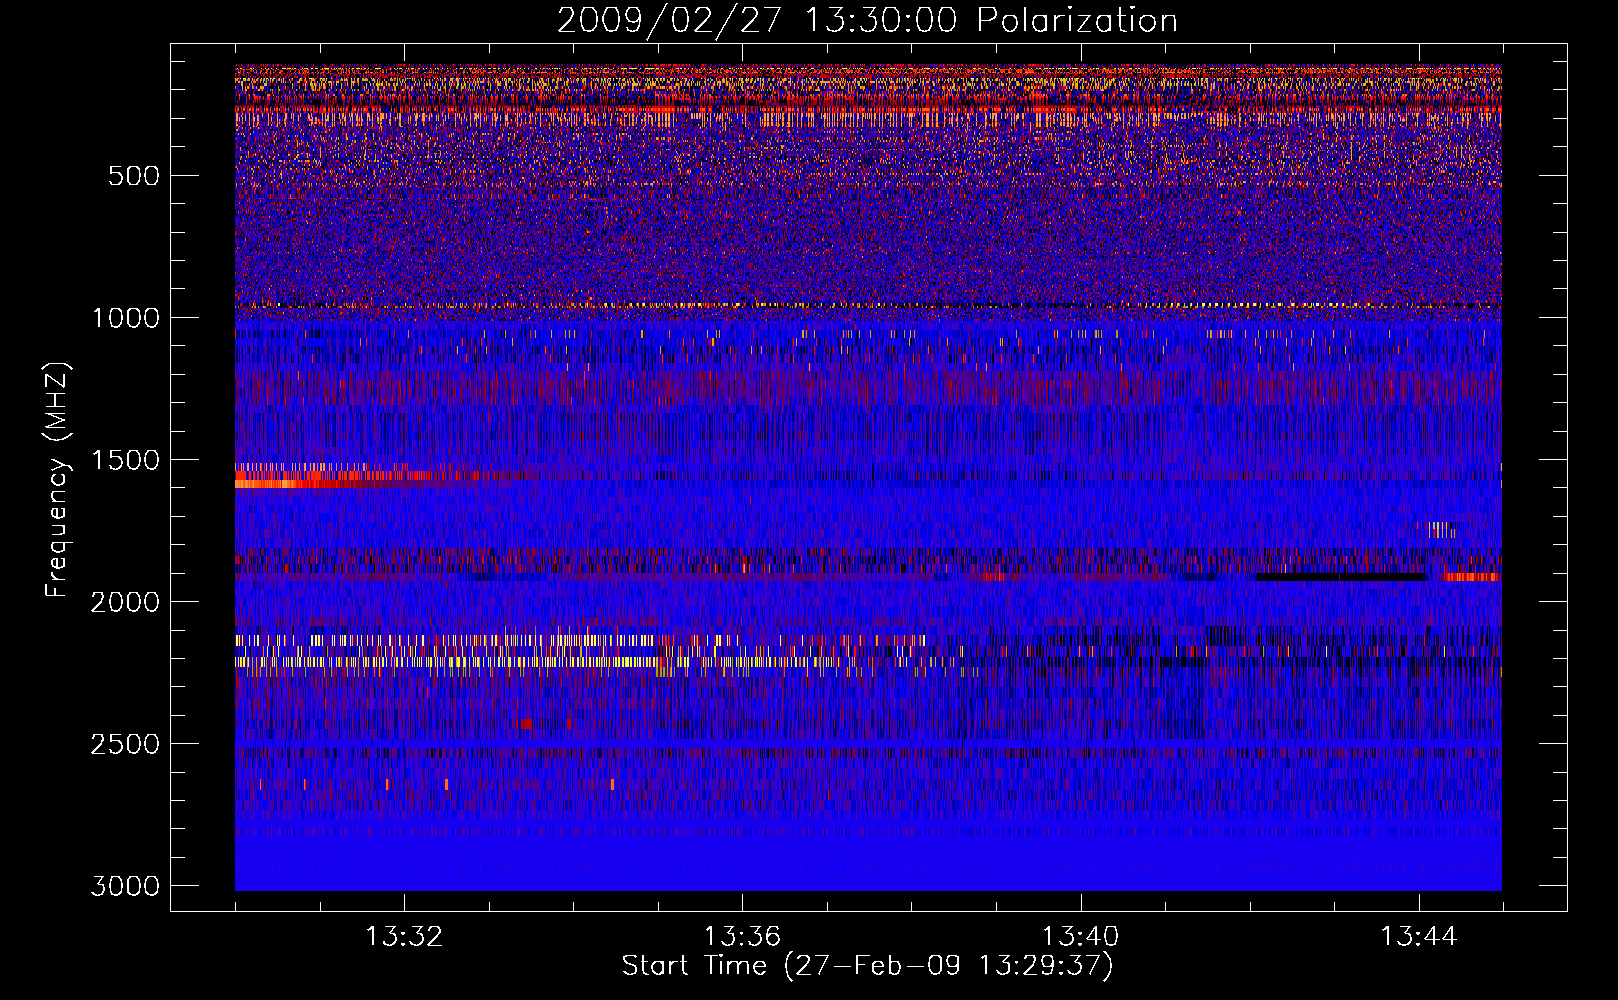This screenshot has width=1618, height=1000.
Task: Select the 2500 frequency tick label
Action: 125,744
